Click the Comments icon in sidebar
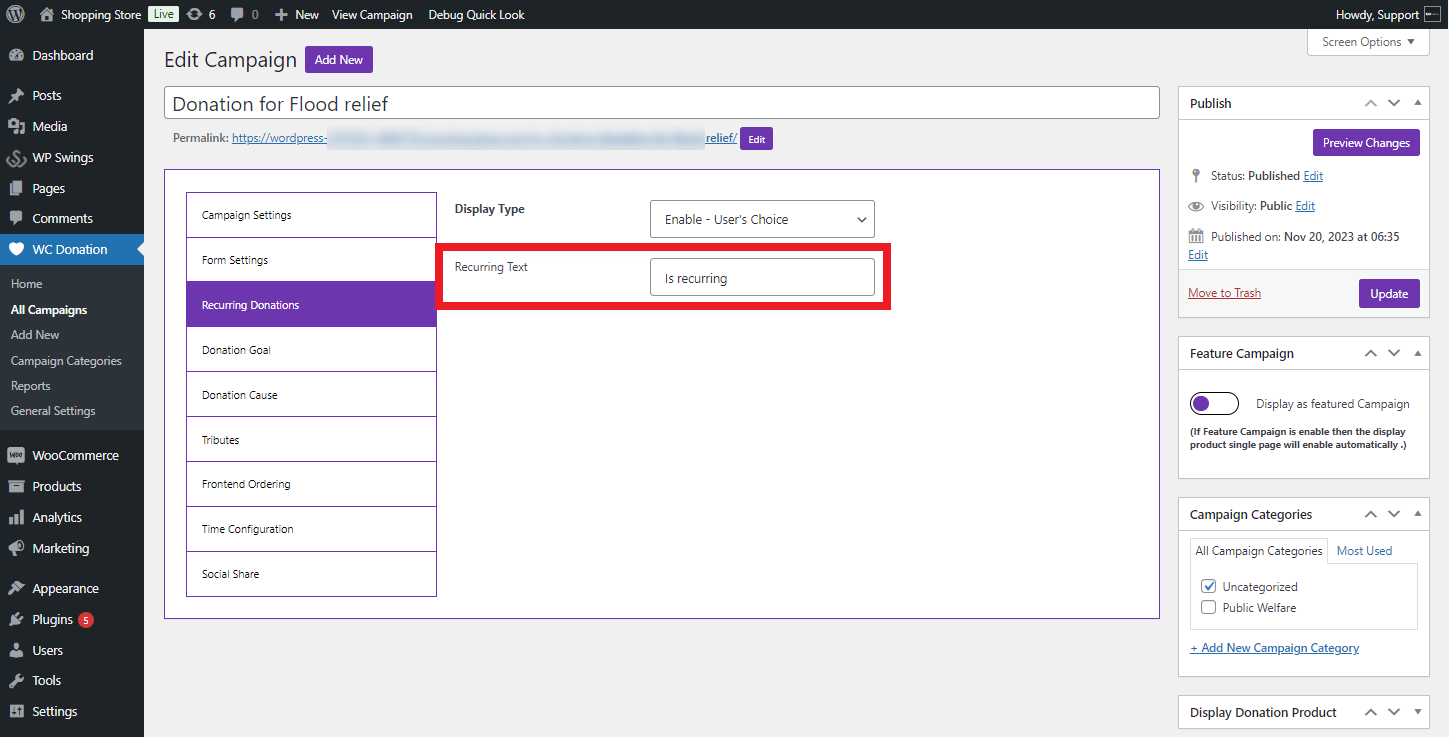Viewport: 1449px width, 737px height. (16, 219)
